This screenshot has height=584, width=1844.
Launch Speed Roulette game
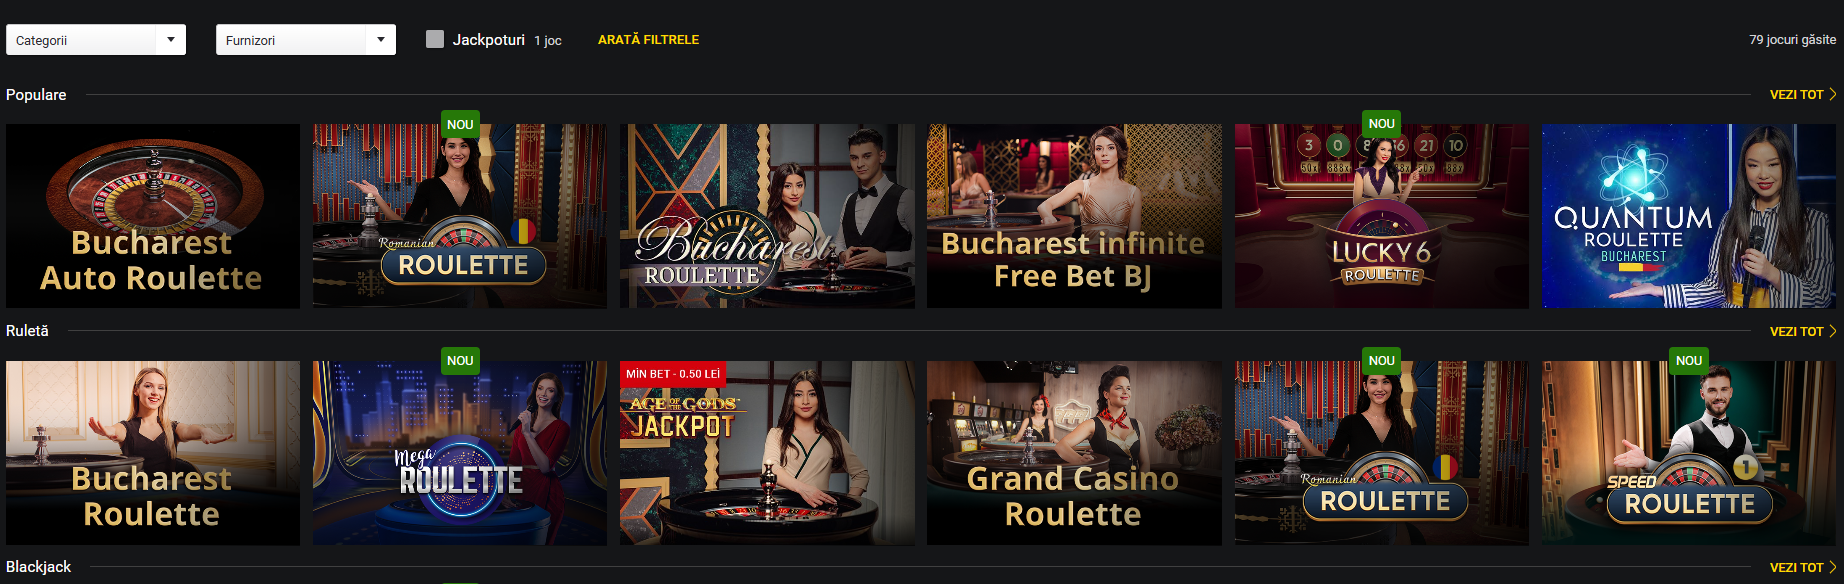pos(1689,453)
